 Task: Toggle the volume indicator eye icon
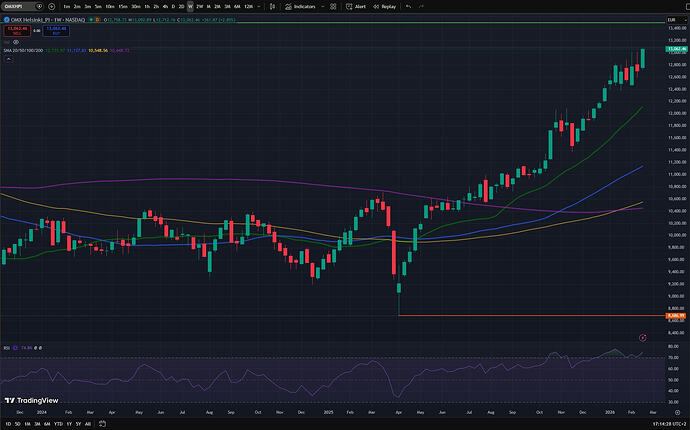[x=16, y=42]
